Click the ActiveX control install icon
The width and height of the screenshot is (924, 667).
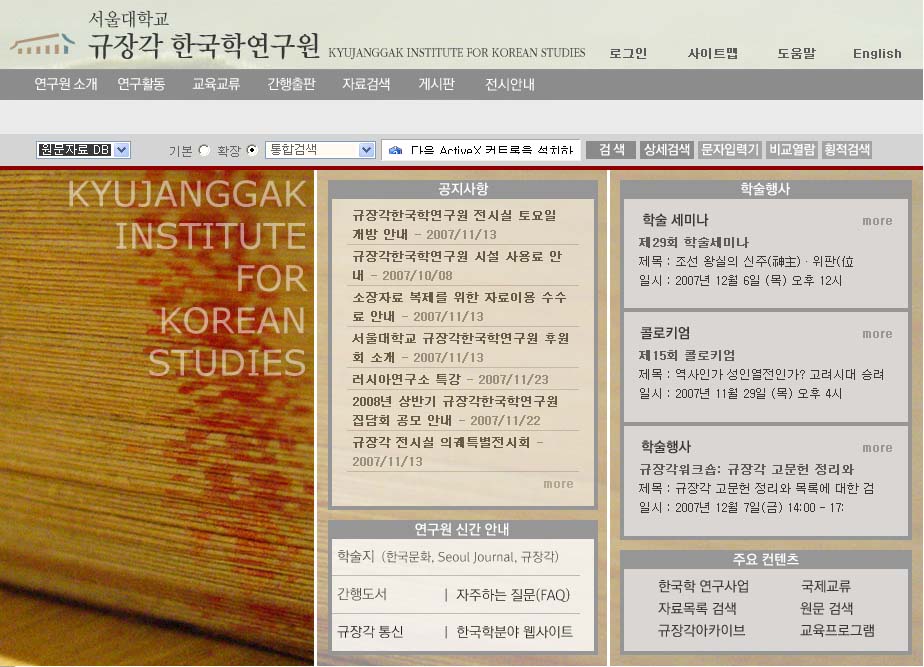(x=395, y=150)
